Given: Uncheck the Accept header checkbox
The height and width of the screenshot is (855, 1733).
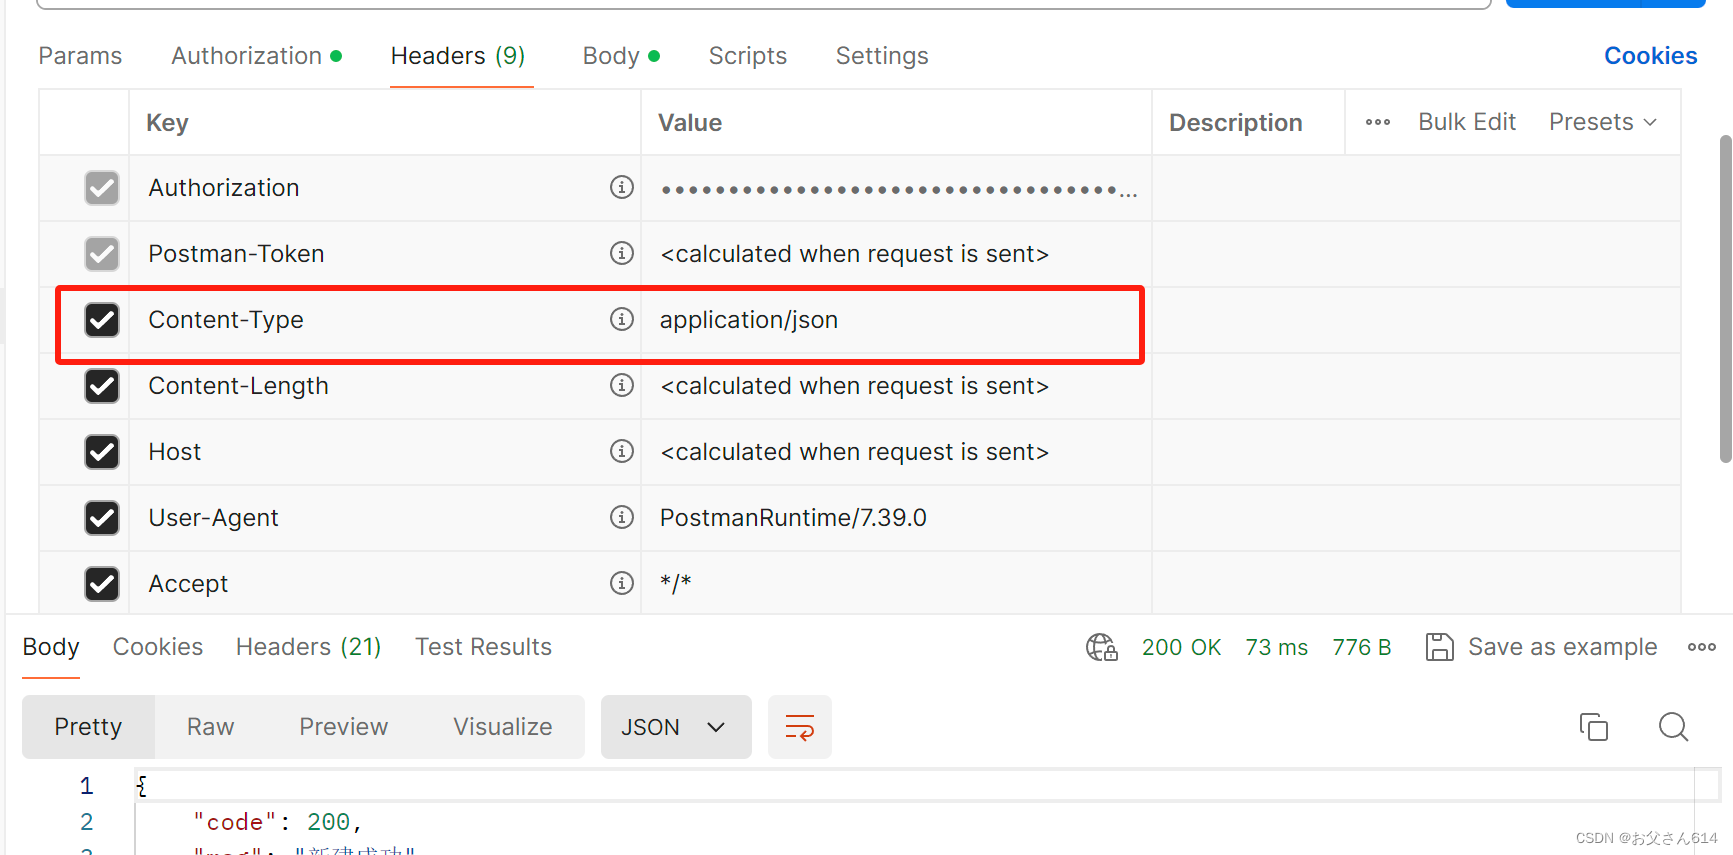Looking at the screenshot, I should tap(102, 583).
